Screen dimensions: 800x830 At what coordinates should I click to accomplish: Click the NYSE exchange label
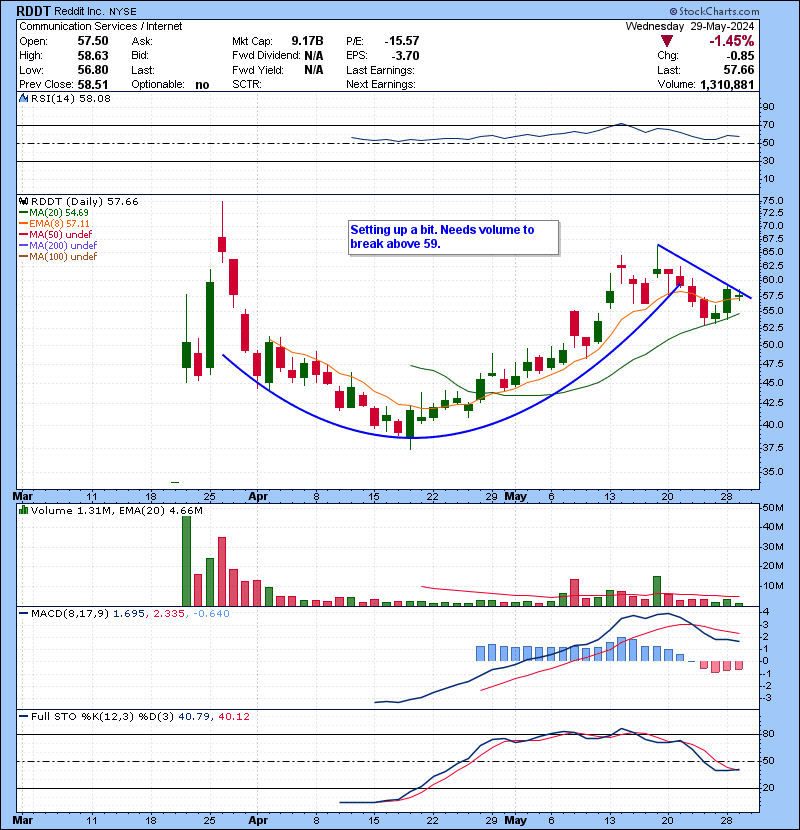[x=123, y=12]
